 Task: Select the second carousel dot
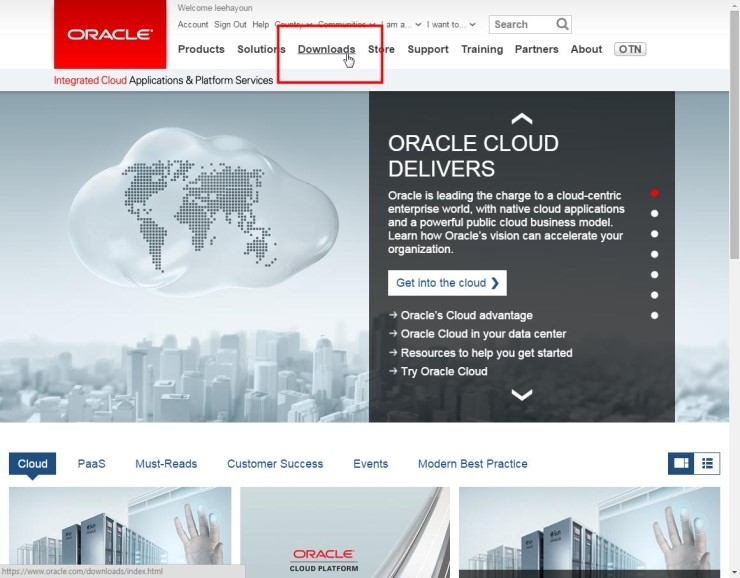click(654, 213)
